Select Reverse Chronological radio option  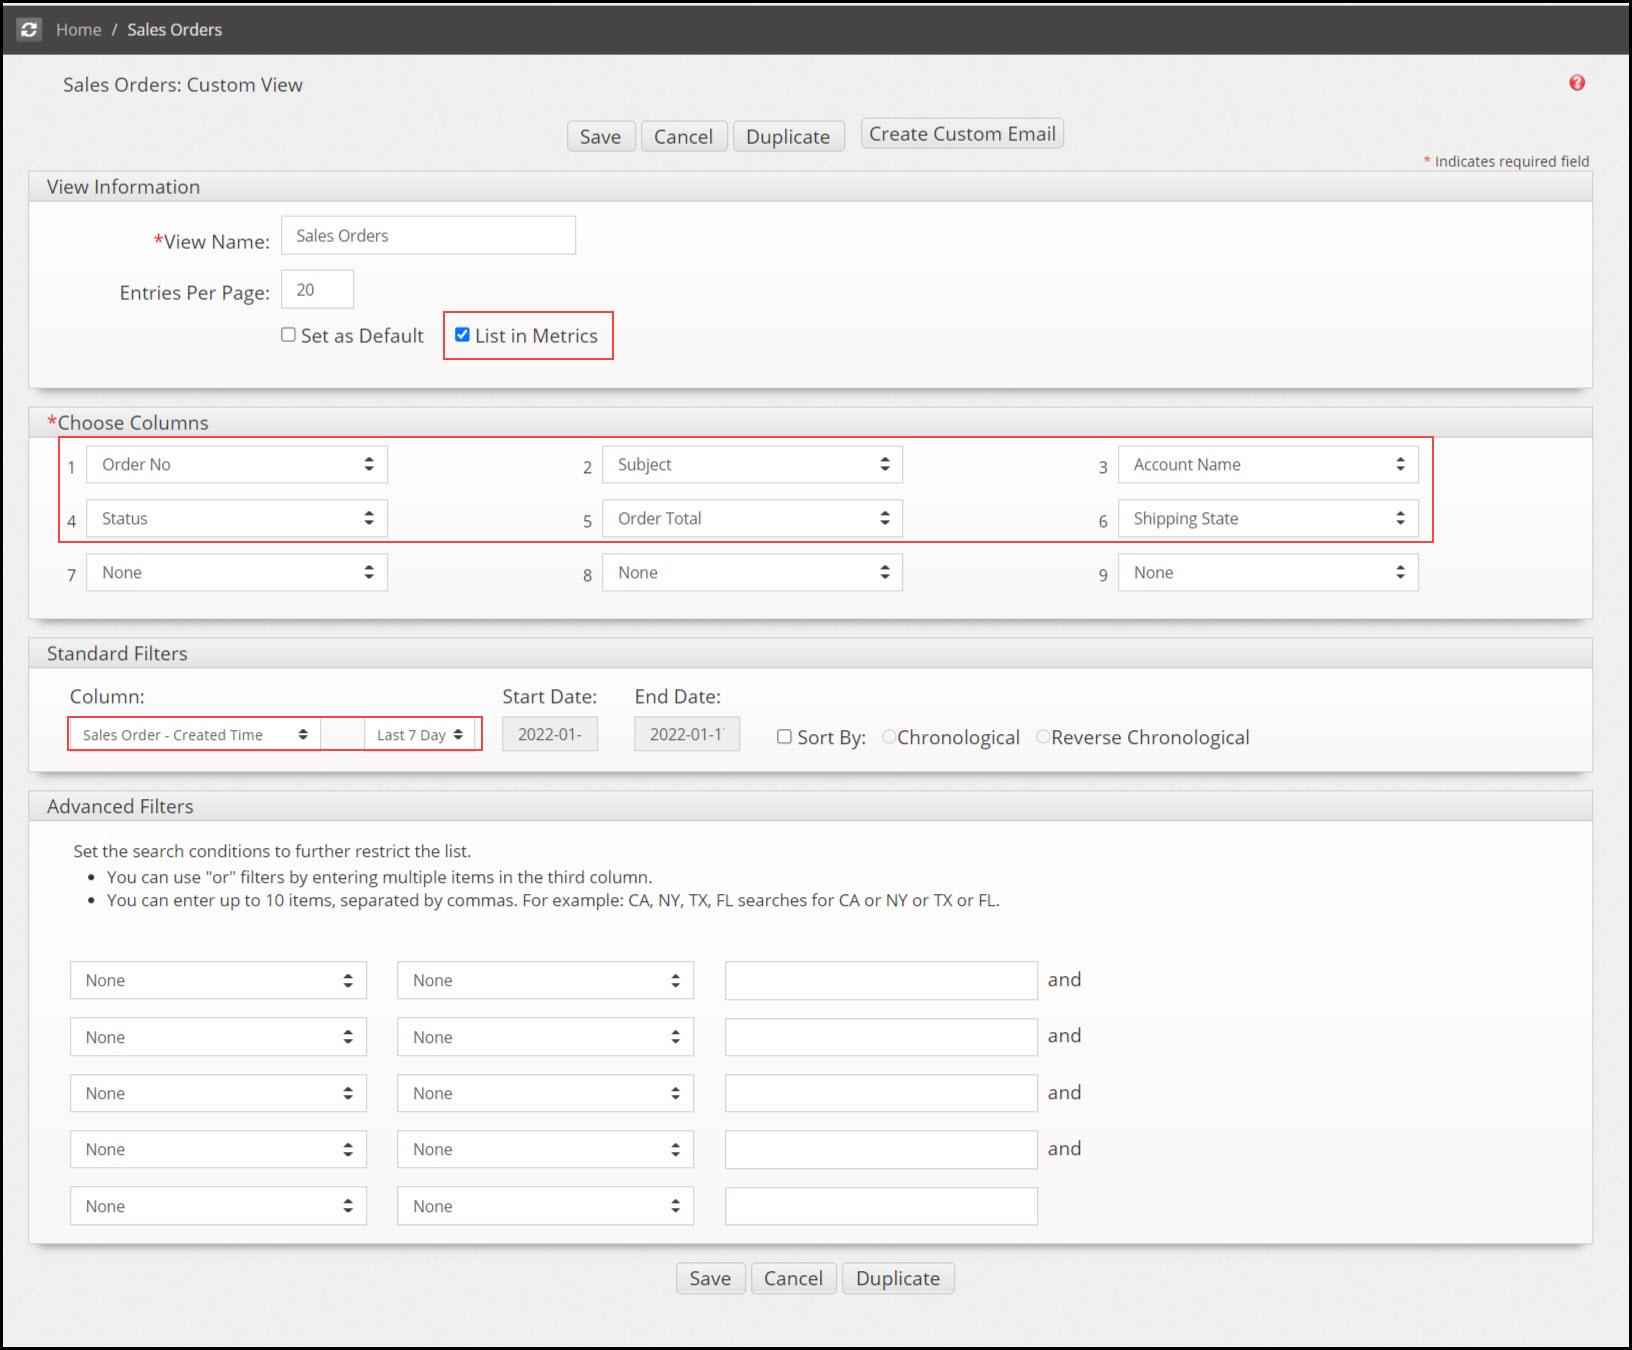click(1043, 737)
